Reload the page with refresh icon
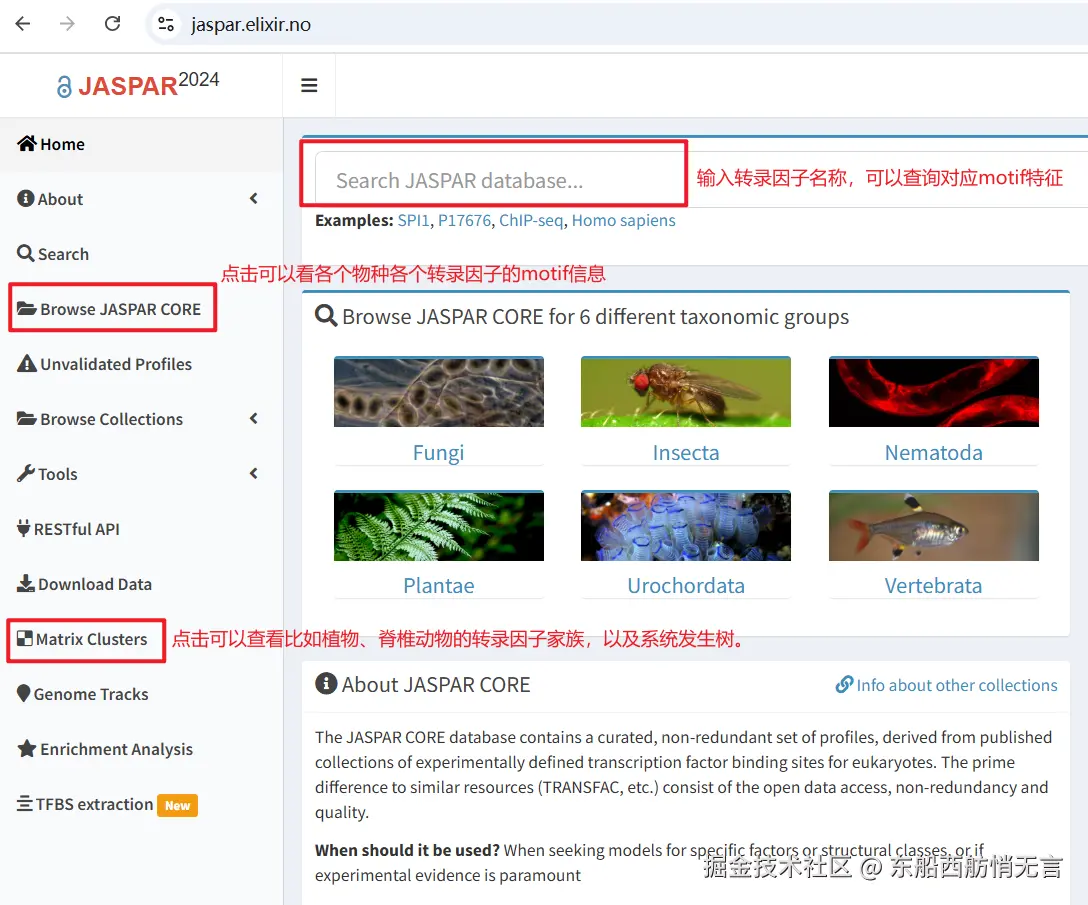Image resolution: width=1088 pixels, height=905 pixels. pos(112,24)
